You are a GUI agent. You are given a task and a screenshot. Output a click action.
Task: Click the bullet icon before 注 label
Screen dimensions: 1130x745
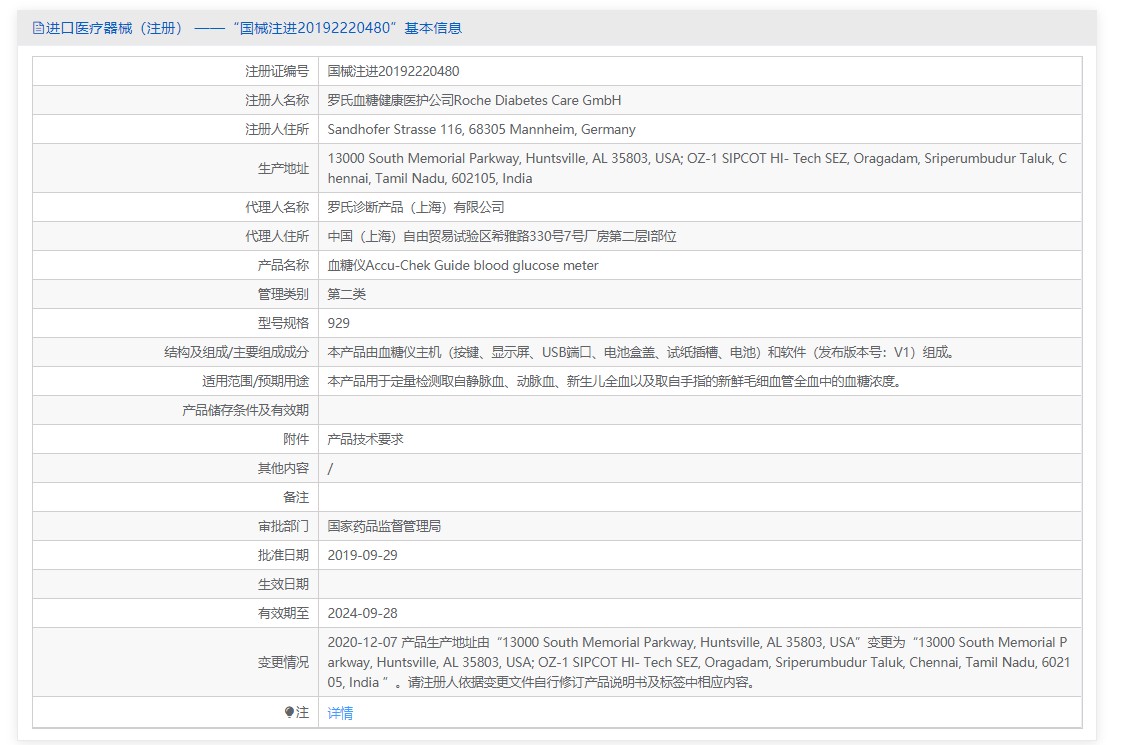289,713
